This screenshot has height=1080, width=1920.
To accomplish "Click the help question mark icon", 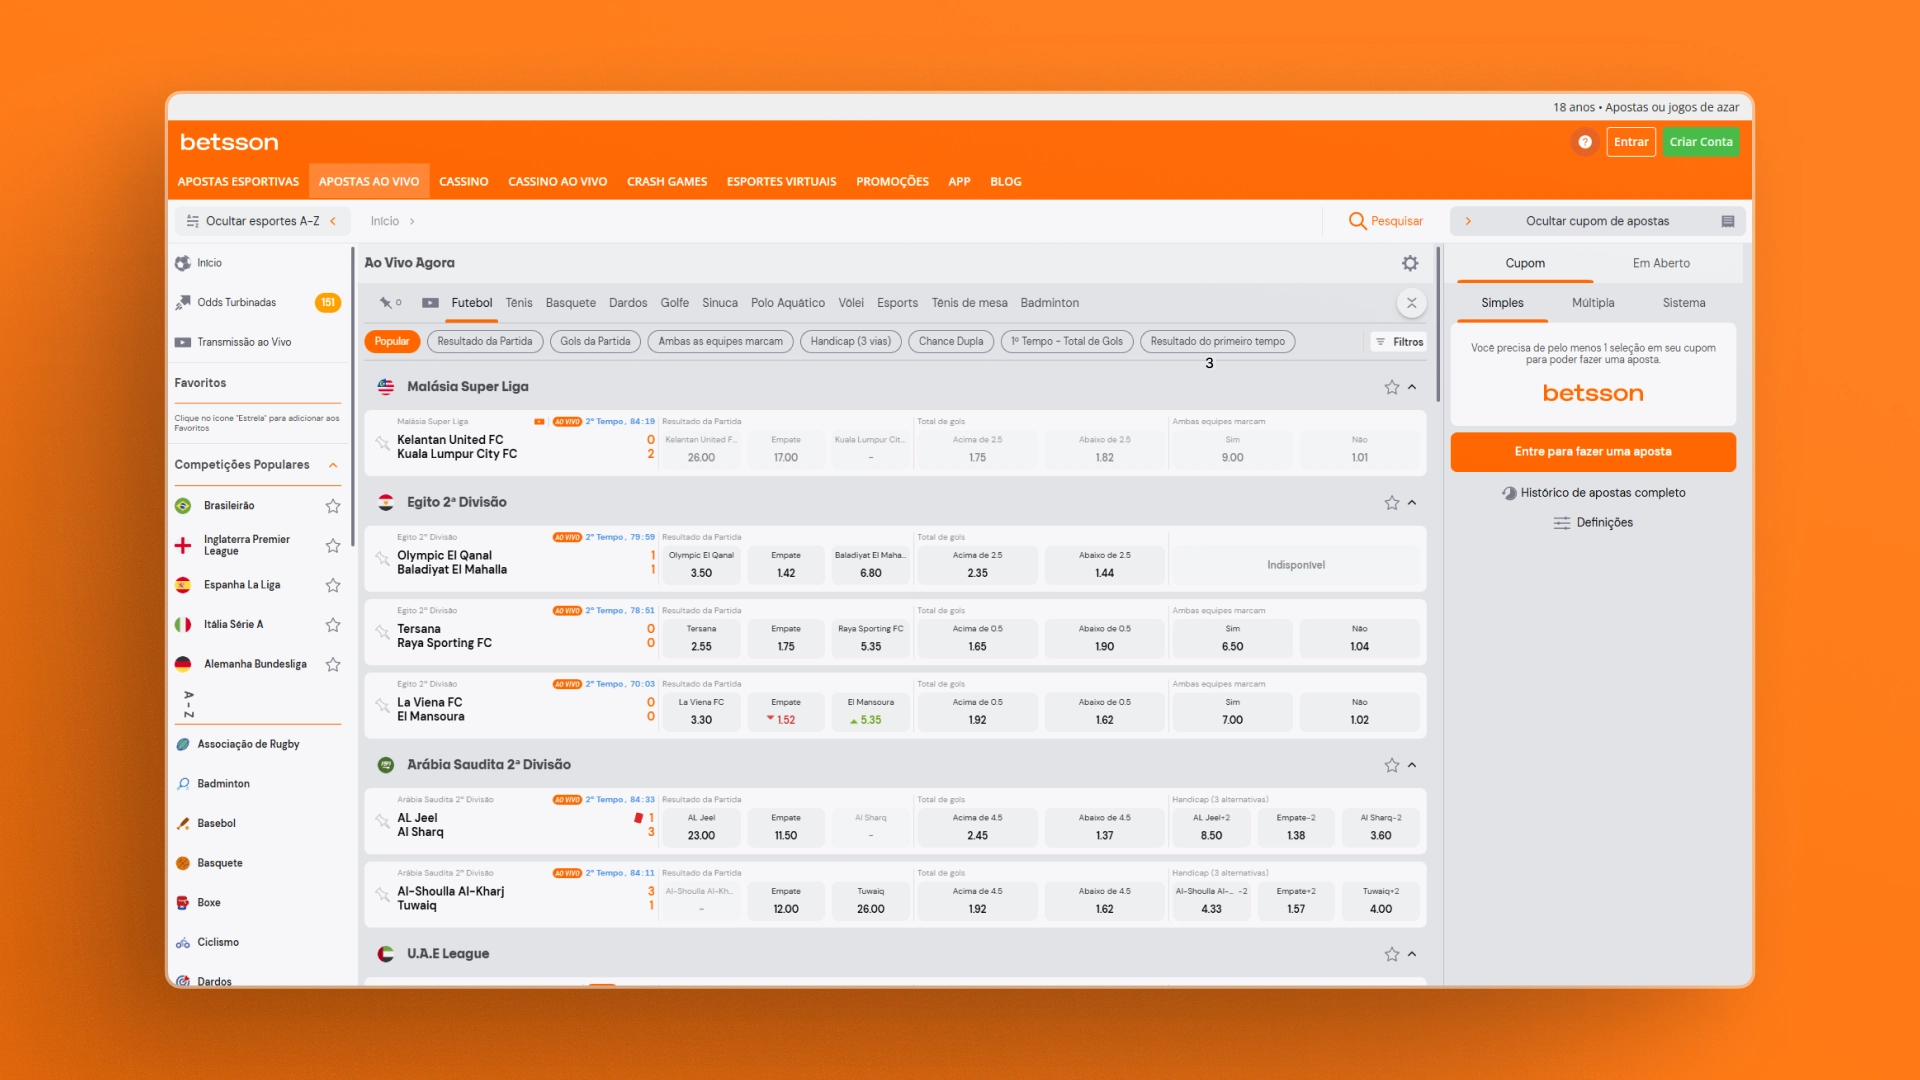I will point(1585,142).
